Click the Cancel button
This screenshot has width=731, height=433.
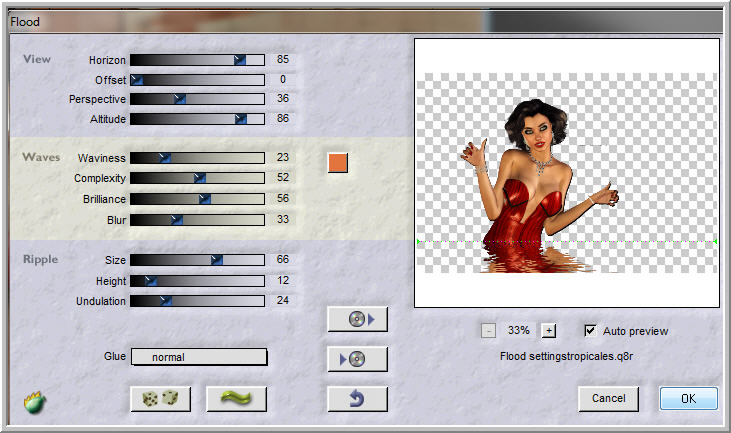click(608, 399)
